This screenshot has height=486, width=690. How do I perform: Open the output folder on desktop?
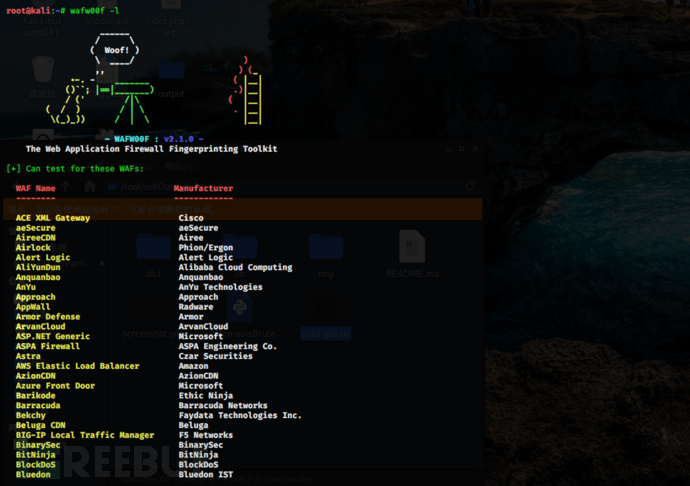pyautogui.click(x=171, y=71)
